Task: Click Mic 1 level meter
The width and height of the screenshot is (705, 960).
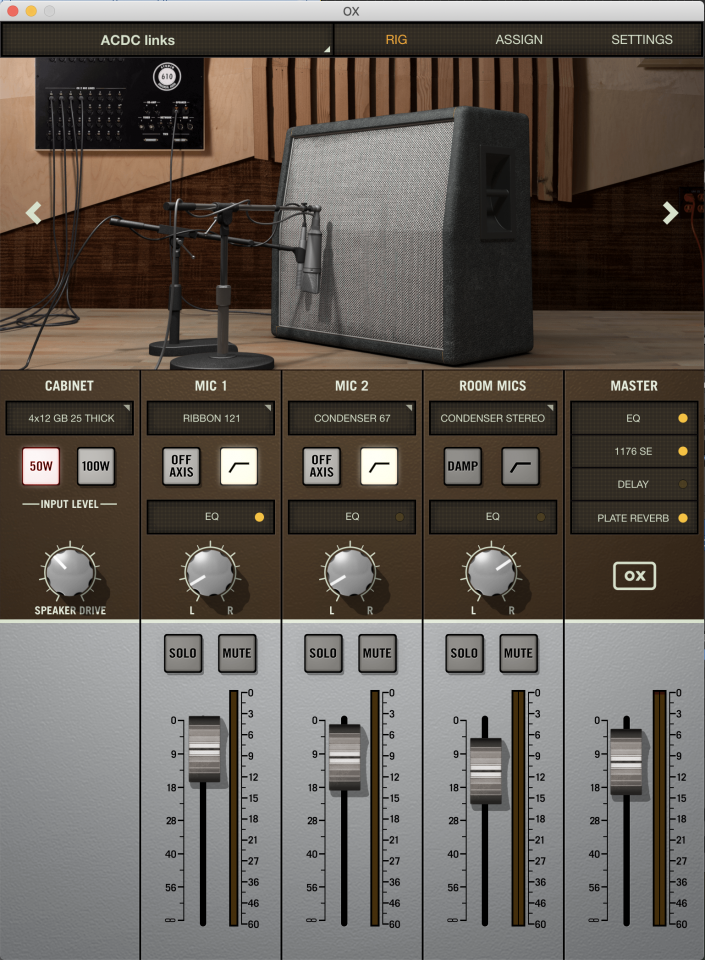Action: [234, 808]
